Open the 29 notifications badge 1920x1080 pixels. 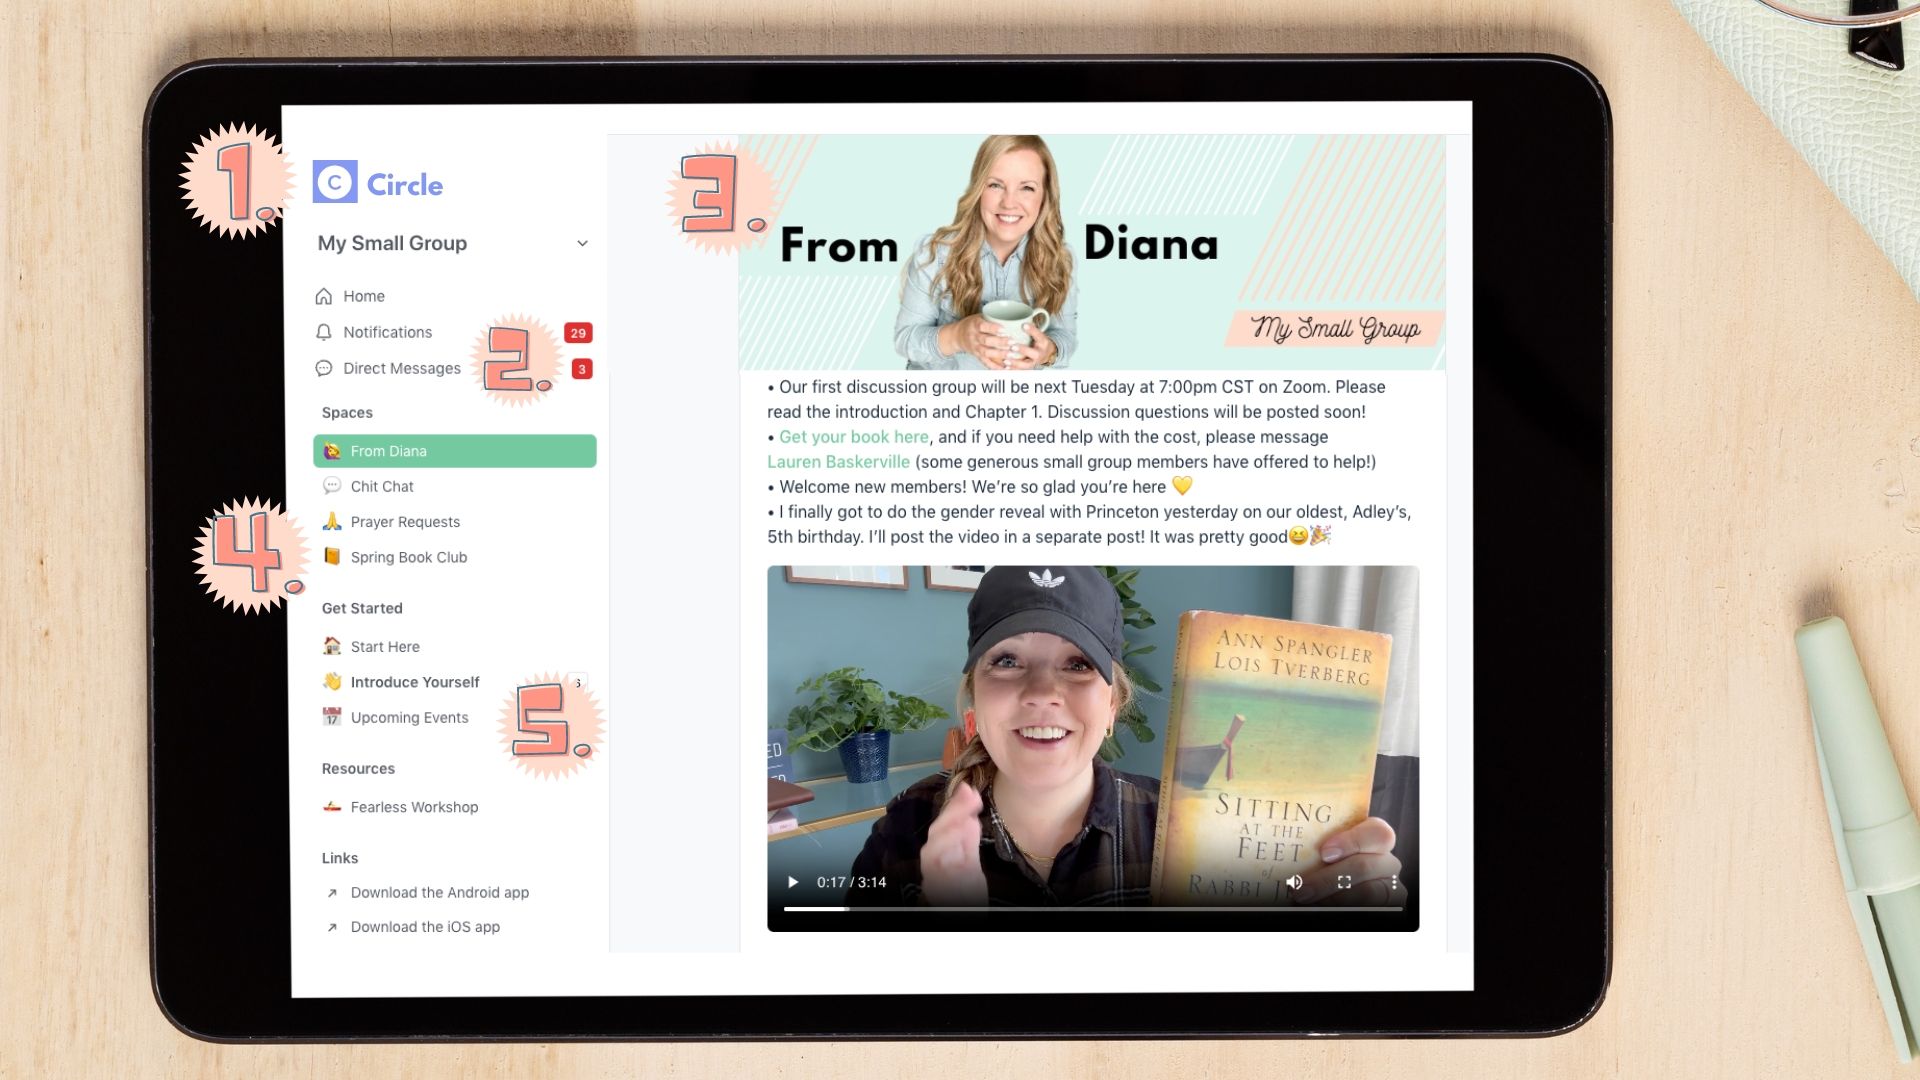point(578,333)
